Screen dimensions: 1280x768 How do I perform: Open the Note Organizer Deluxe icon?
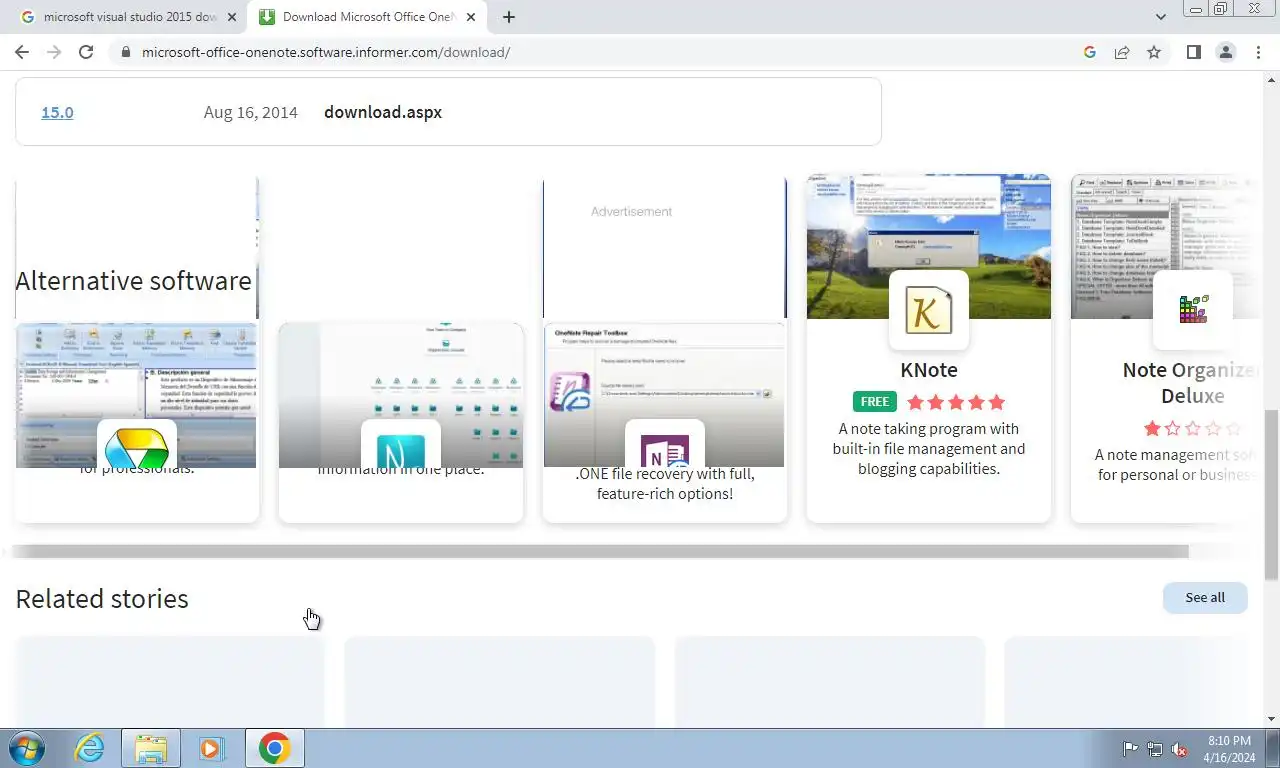click(1193, 310)
